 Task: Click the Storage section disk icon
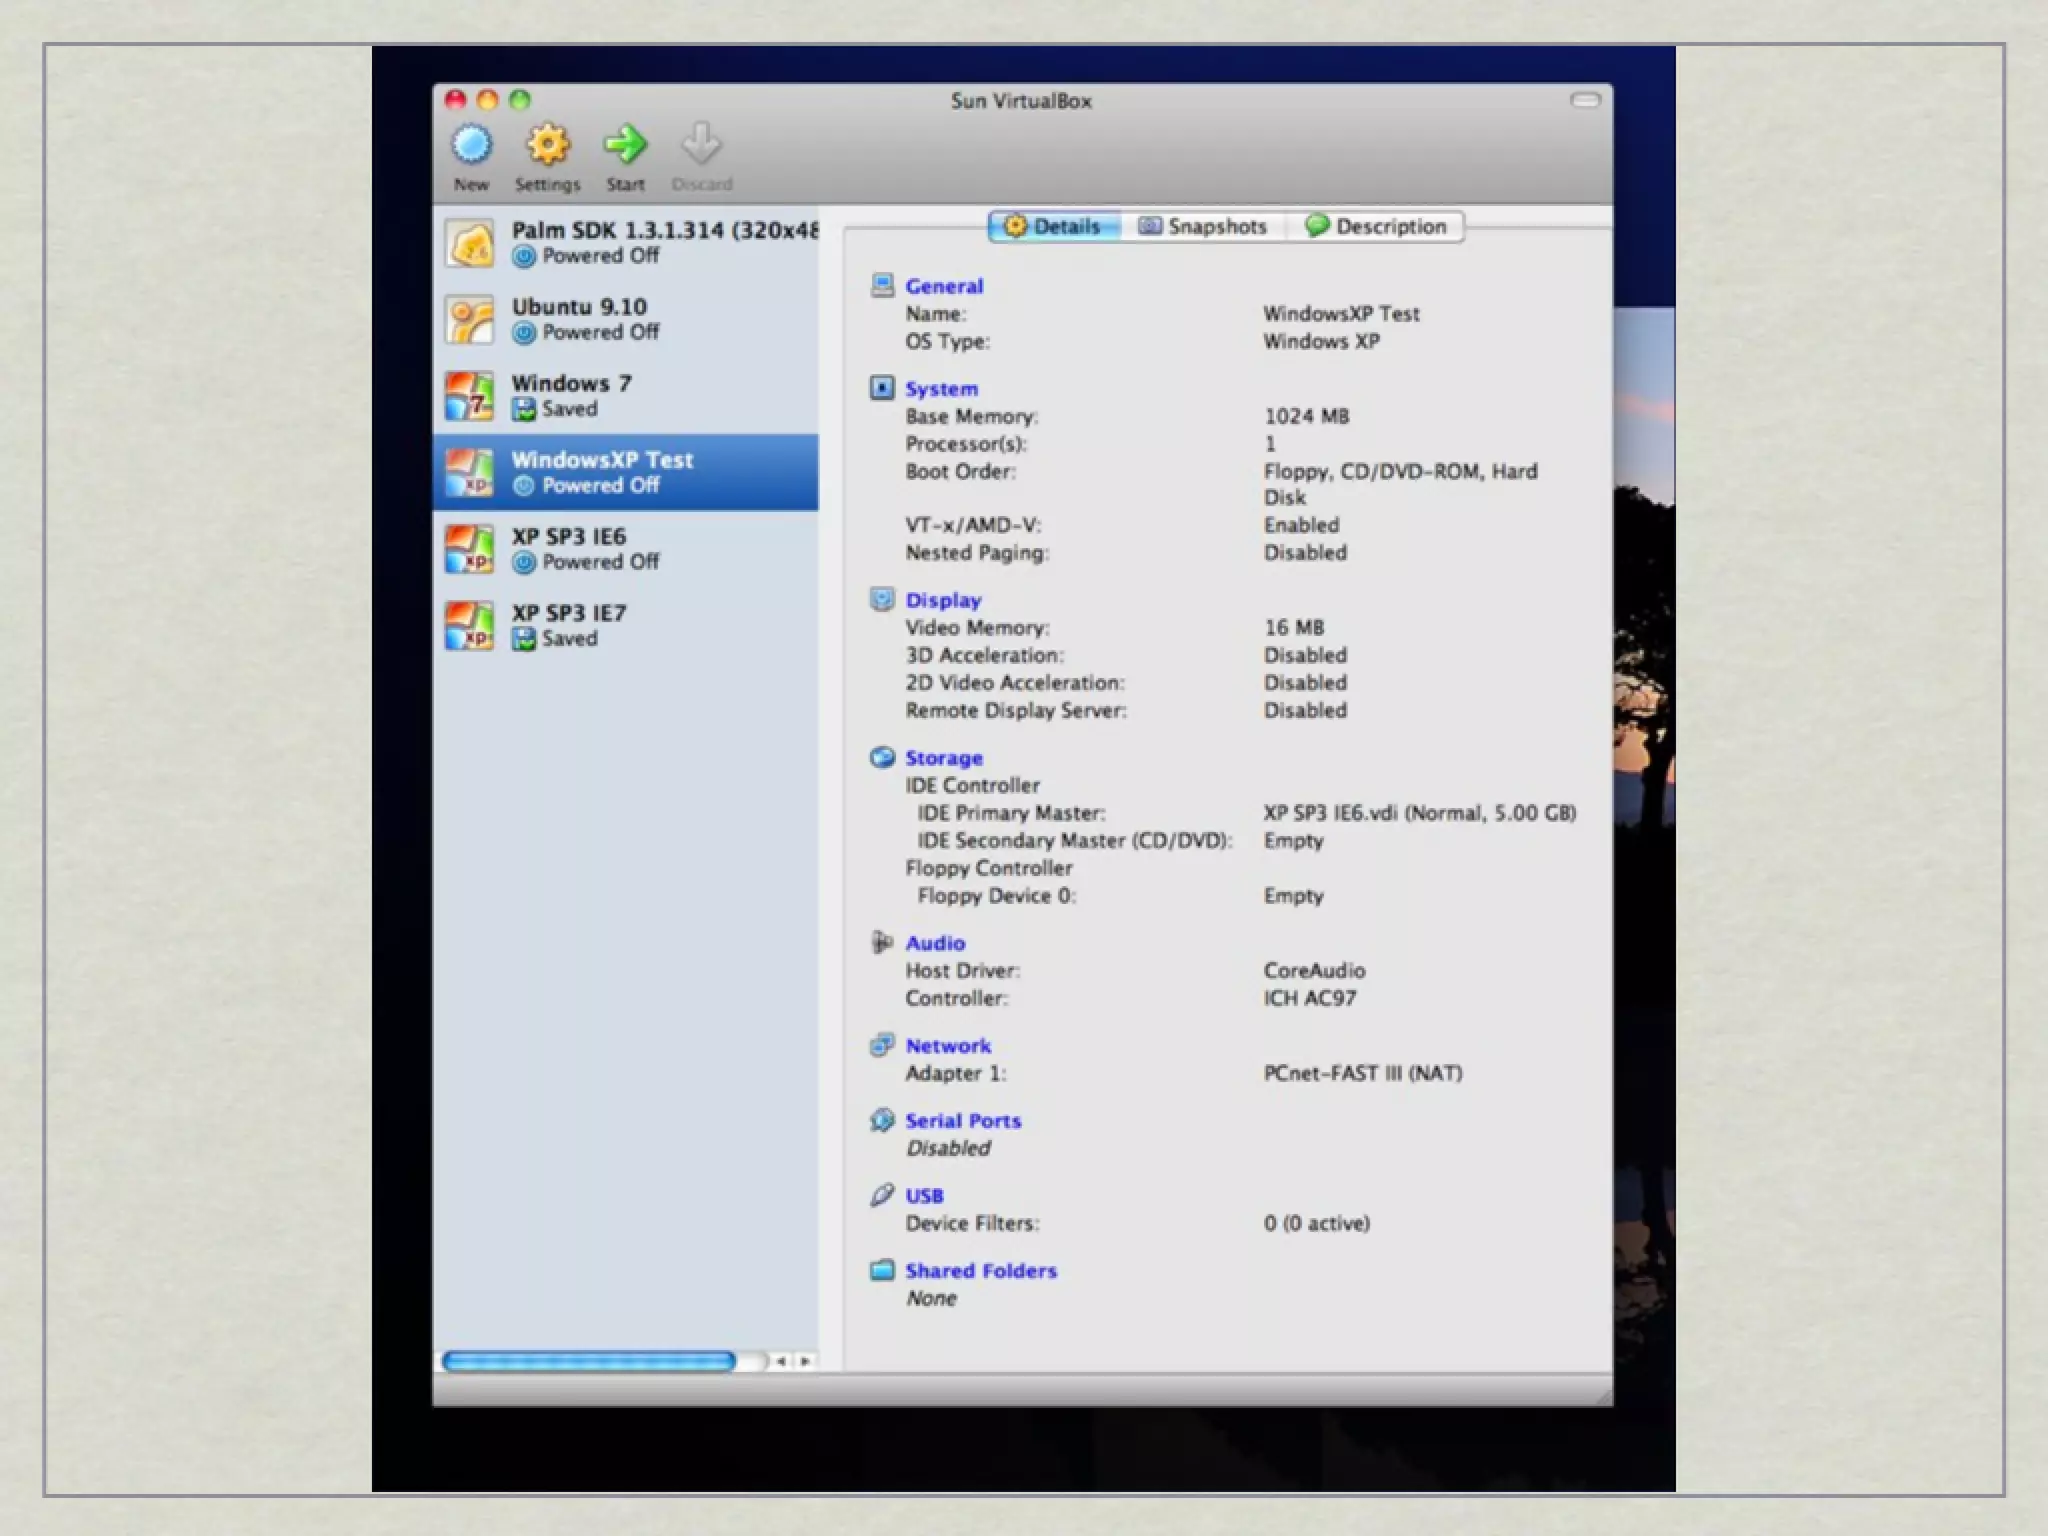pyautogui.click(x=882, y=757)
